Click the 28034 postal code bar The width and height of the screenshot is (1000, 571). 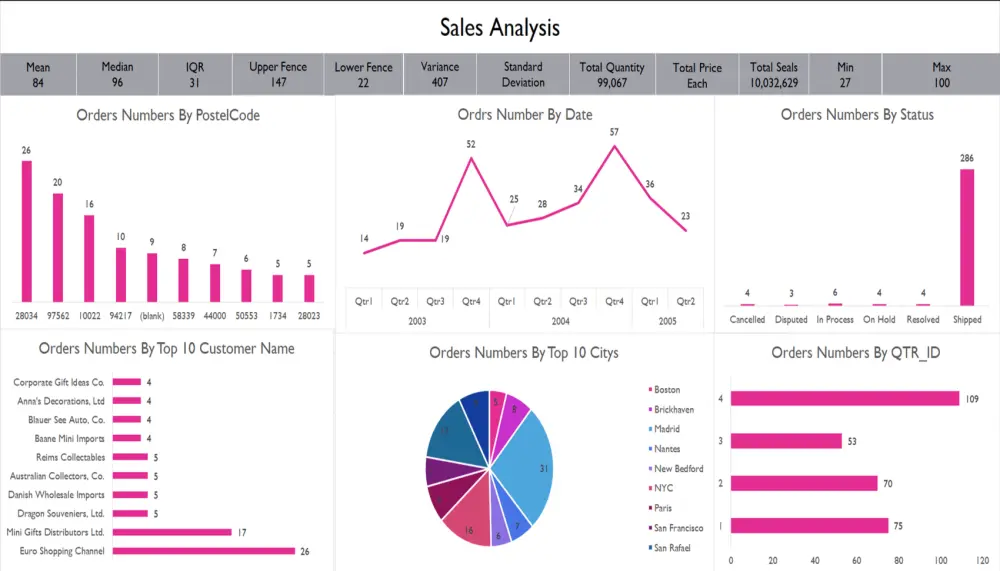pos(27,231)
